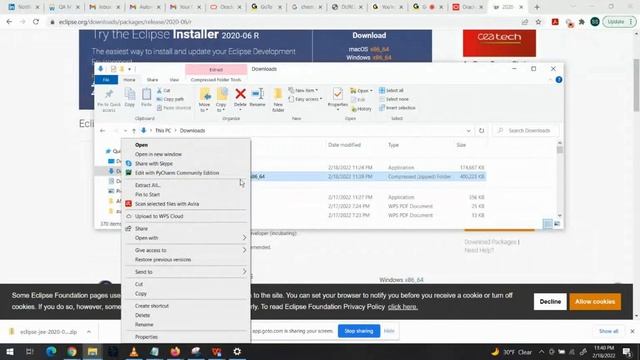Screen dimensions: 640x360
Task: Click Decline on the cookie banner
Action: coord(550,302)
